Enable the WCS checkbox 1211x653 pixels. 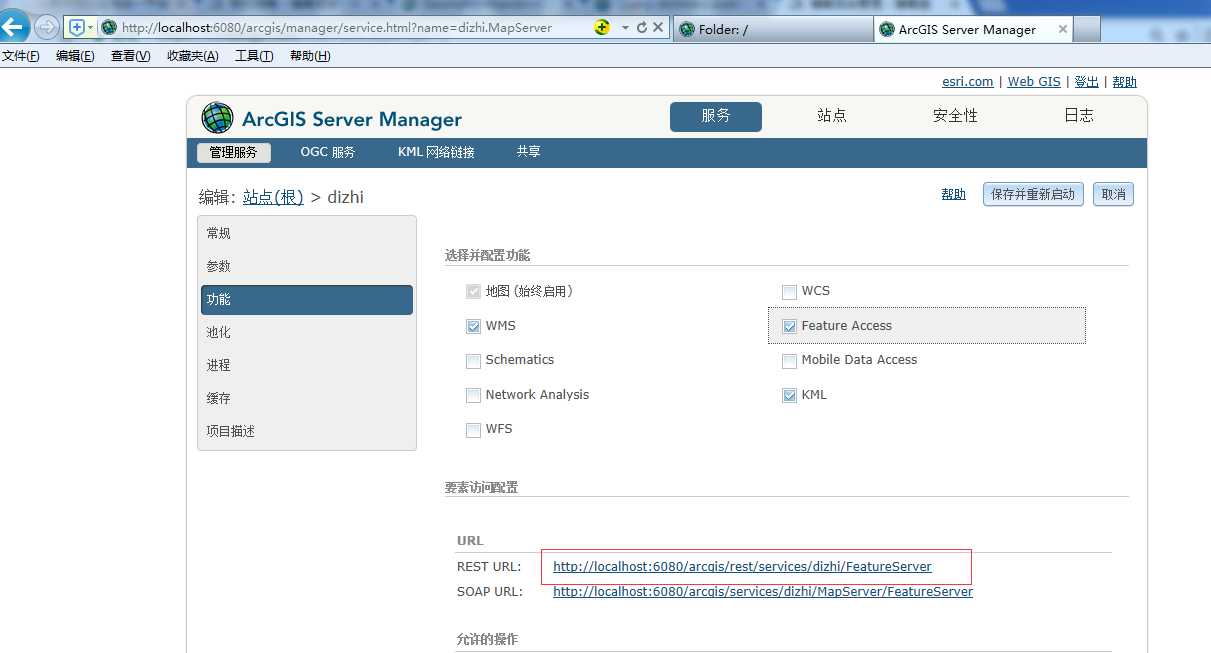(790, 292)
